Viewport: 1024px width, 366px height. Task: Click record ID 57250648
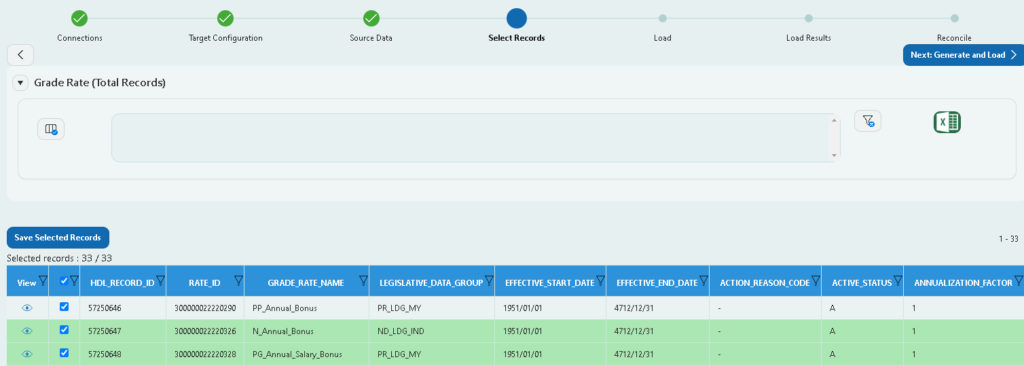pyautogui.click(x=105, y=354)
